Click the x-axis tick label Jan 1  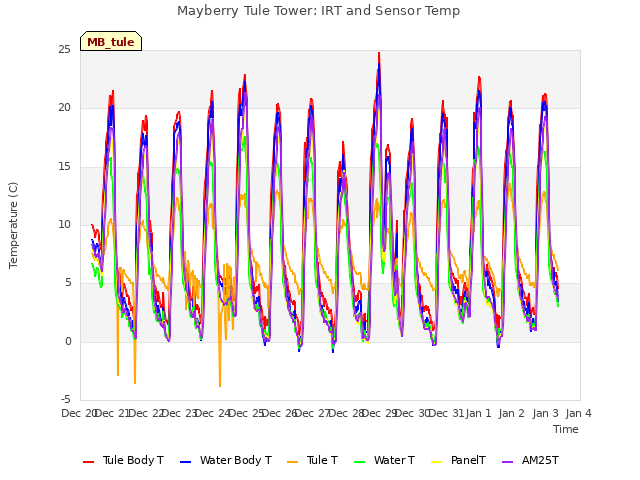tap(478, 413)
